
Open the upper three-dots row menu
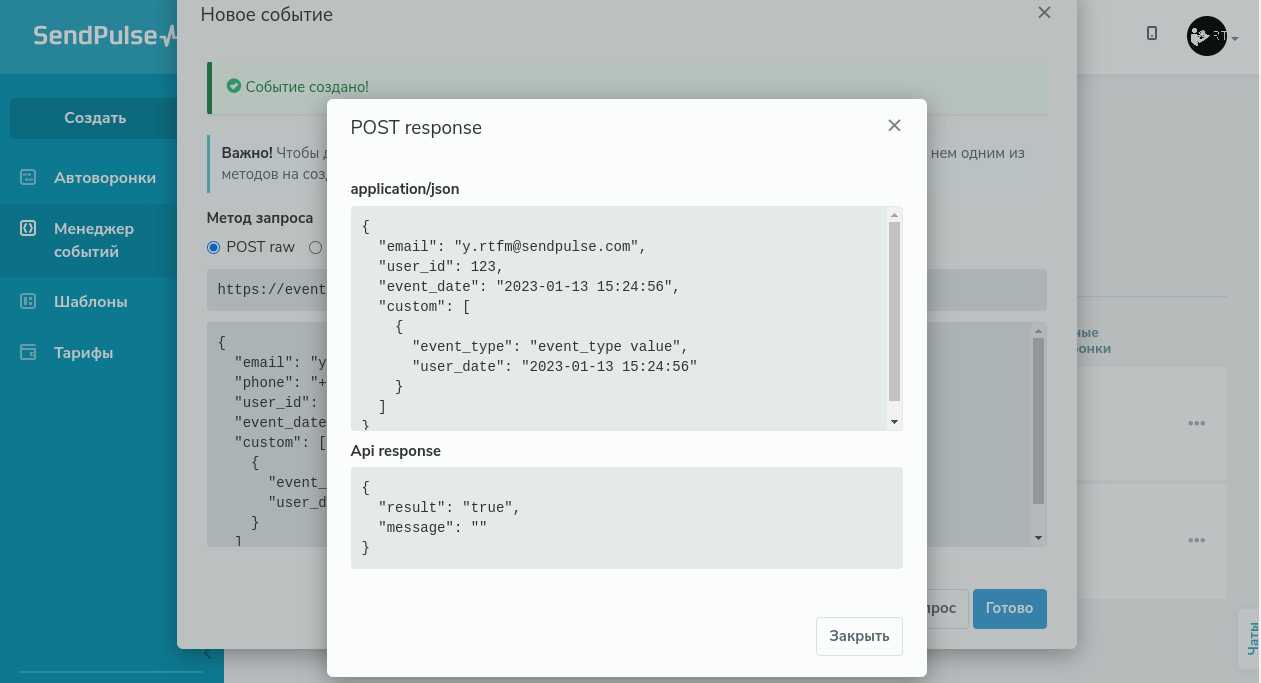coord(1196,423)
